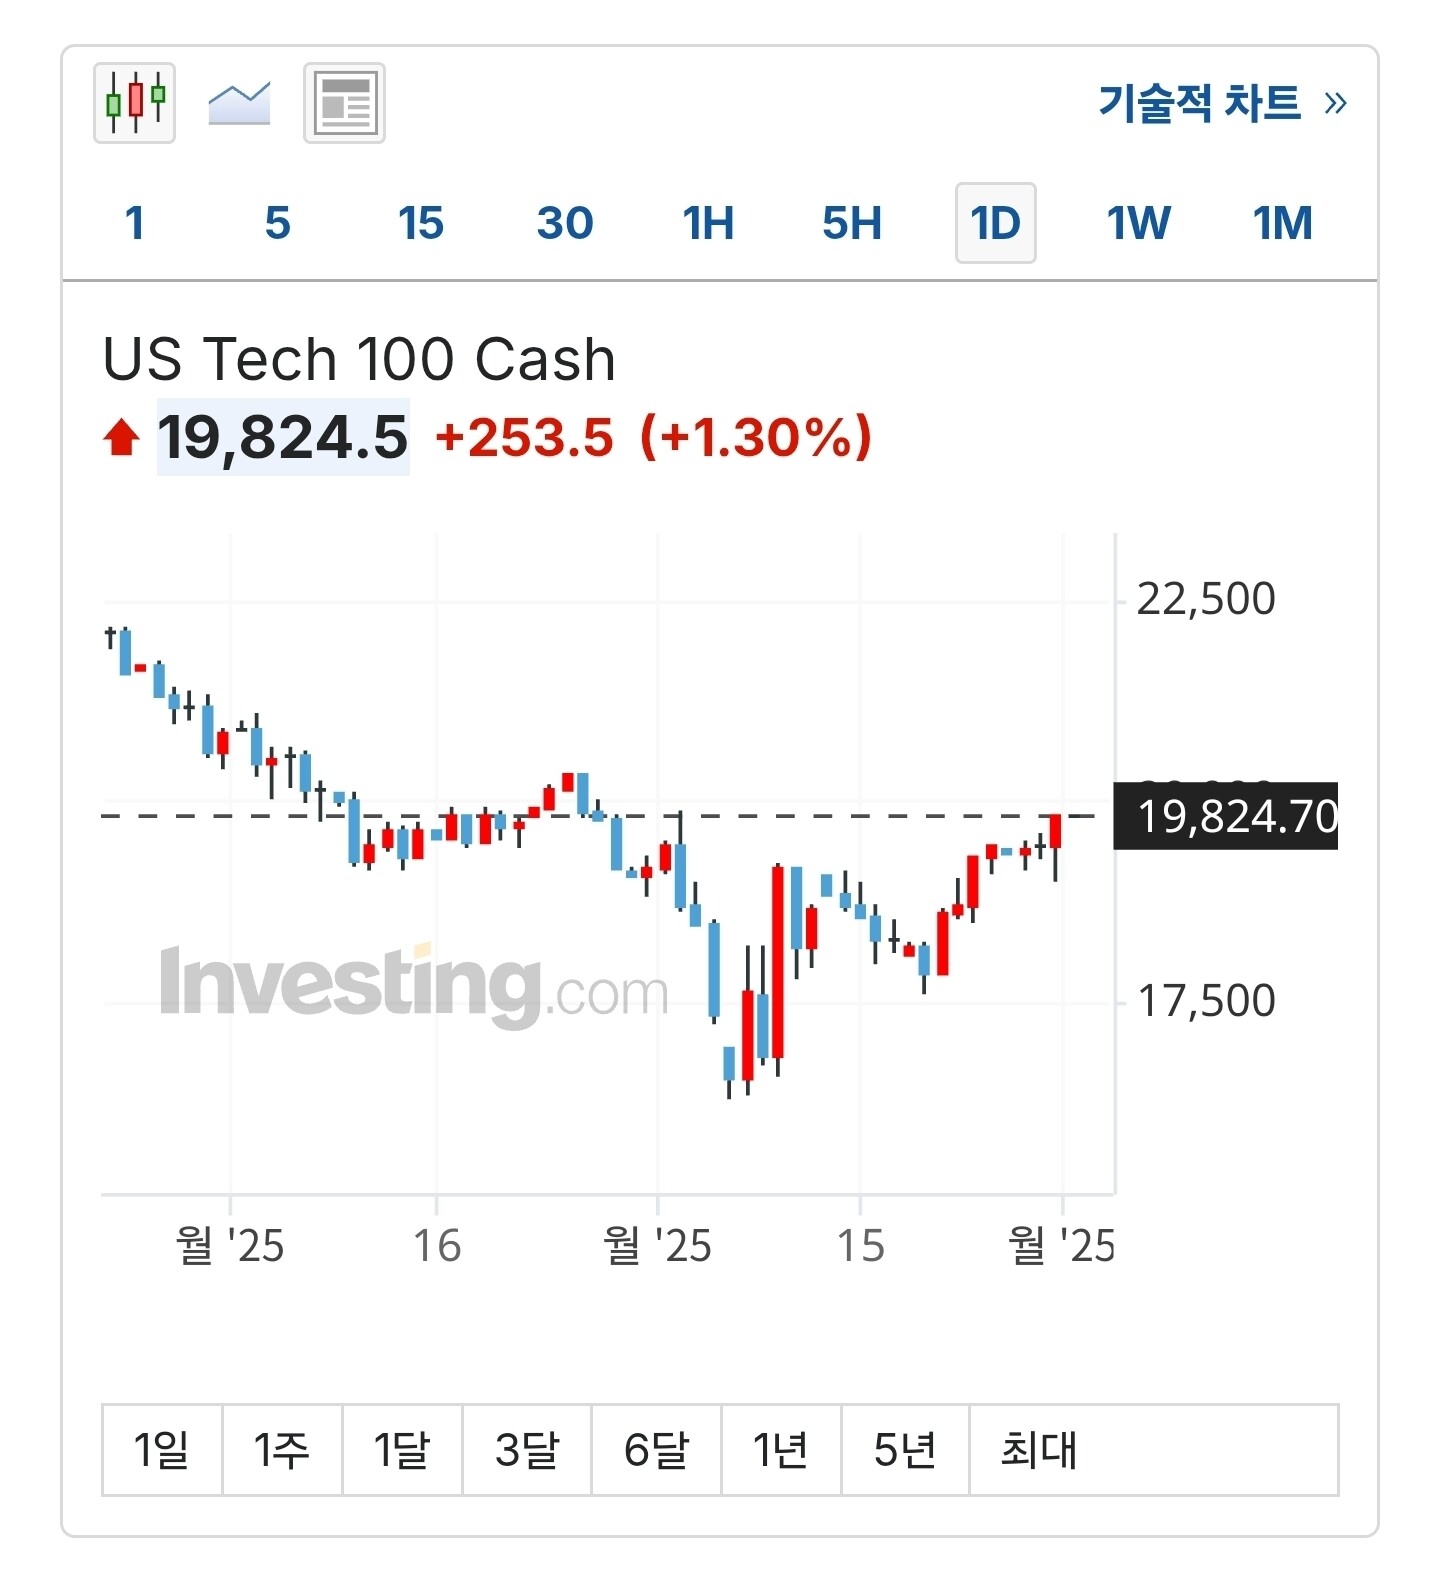Show the 3달 time range

527,1449
